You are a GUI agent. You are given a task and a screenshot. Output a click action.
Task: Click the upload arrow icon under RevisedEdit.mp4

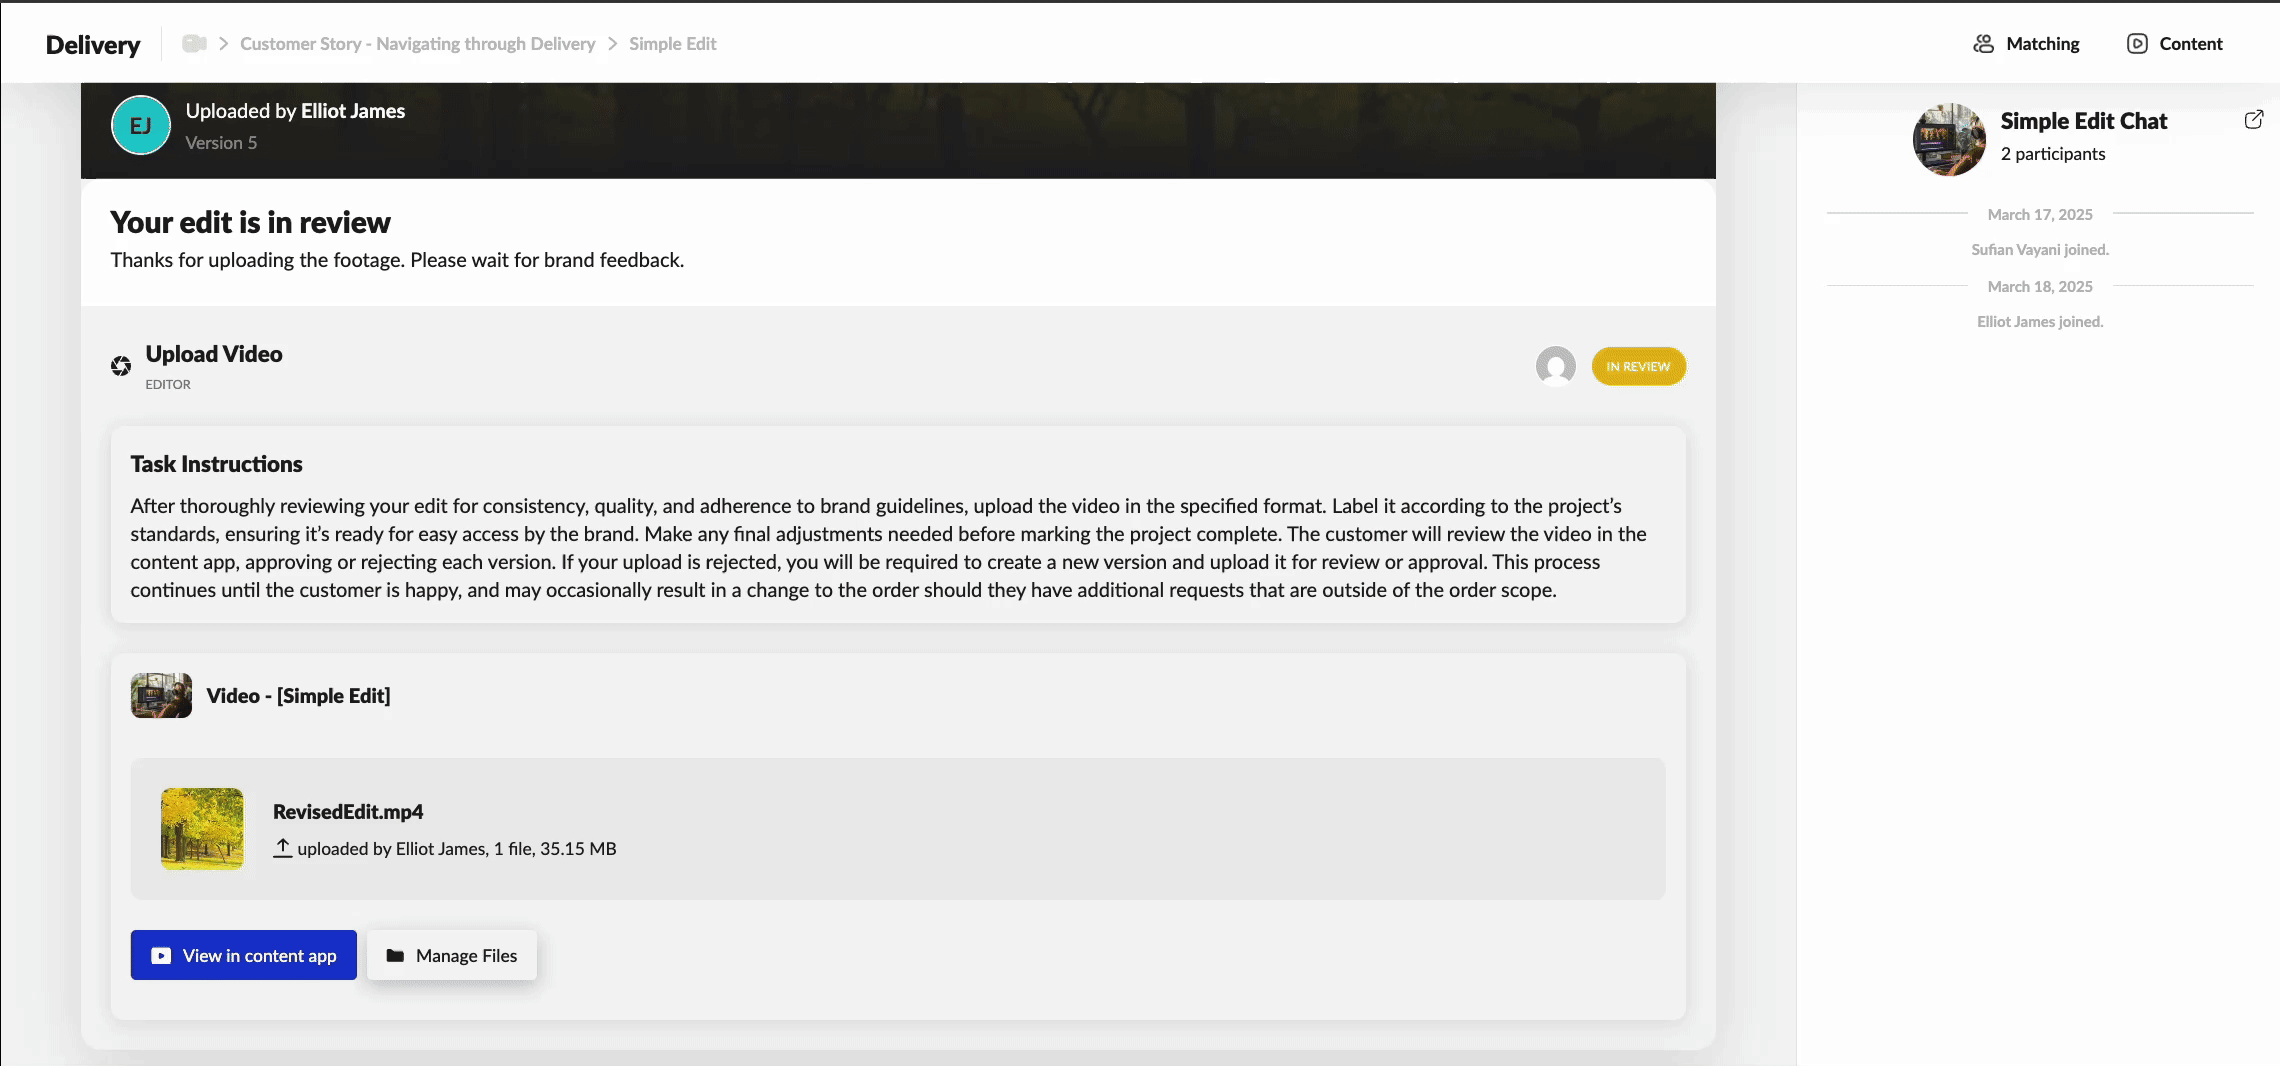pyautogui.click(x=283, y=848)
